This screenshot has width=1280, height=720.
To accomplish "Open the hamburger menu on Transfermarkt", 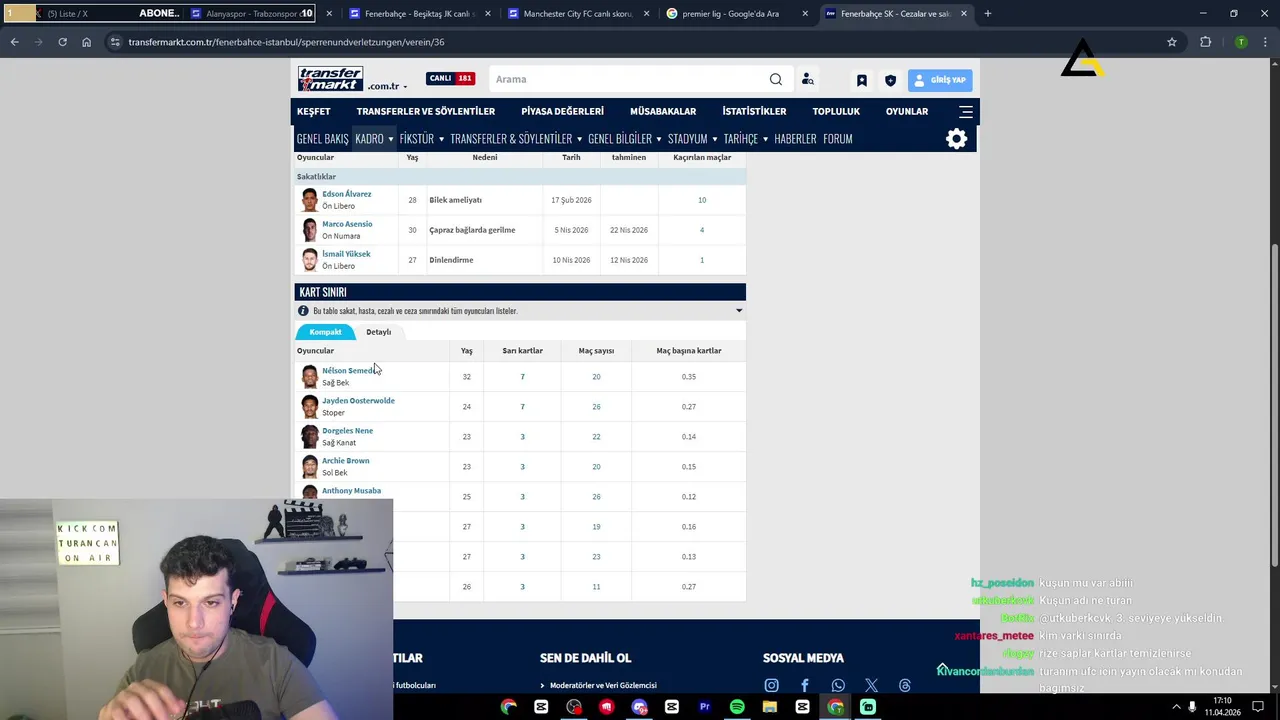I will 965,111.
